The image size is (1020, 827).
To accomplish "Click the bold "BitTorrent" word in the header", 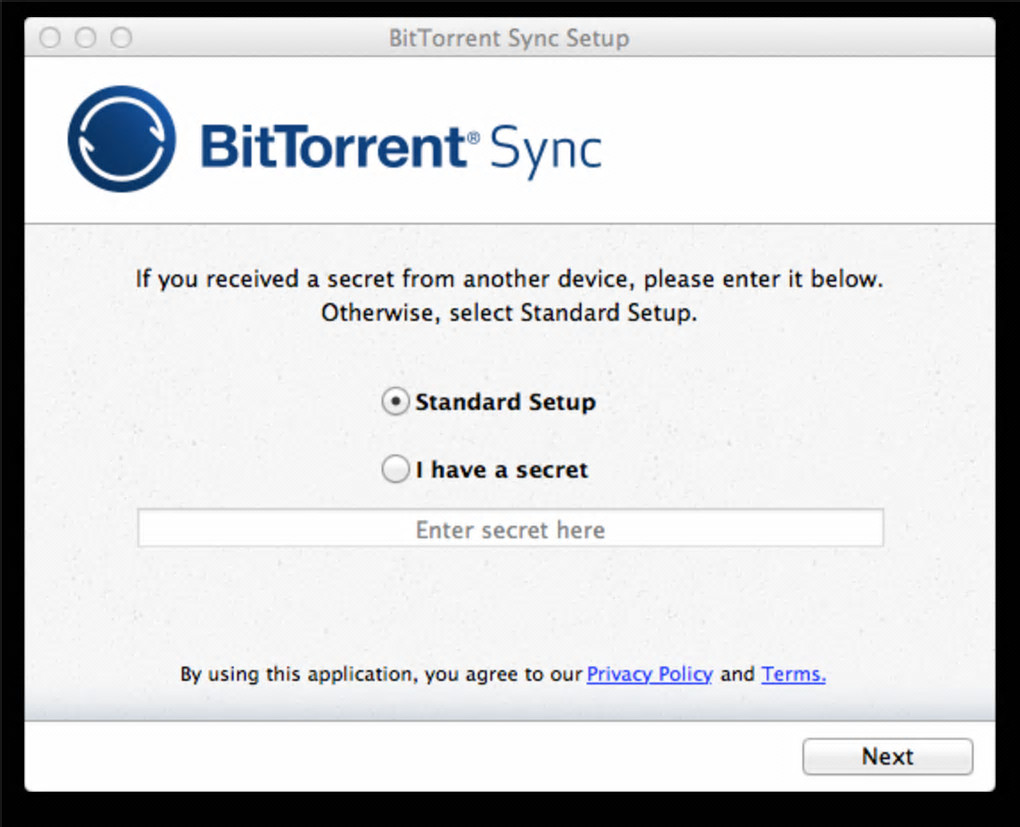I will pyautogui.click(x=333, y=147).
